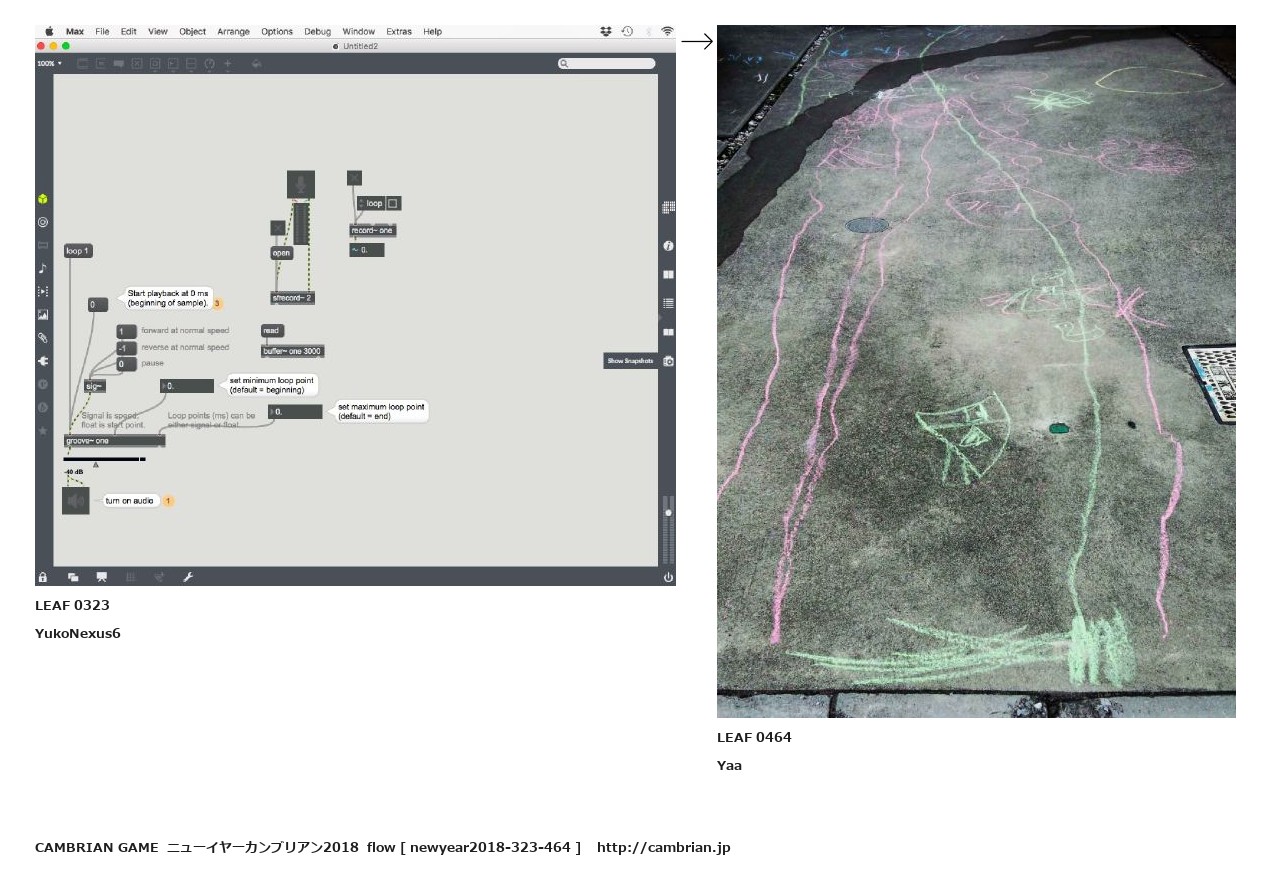Enable the toggle above the open message
This screenshot has height=872, width=1271.
pyautogui.click(x=278, y=228)
